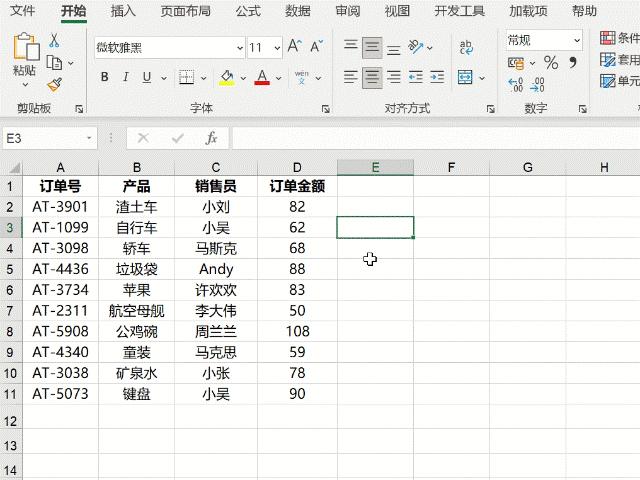Toggle center horizontal alignment
The width and height of the screenshot is (640, 480).
(372, 78)
